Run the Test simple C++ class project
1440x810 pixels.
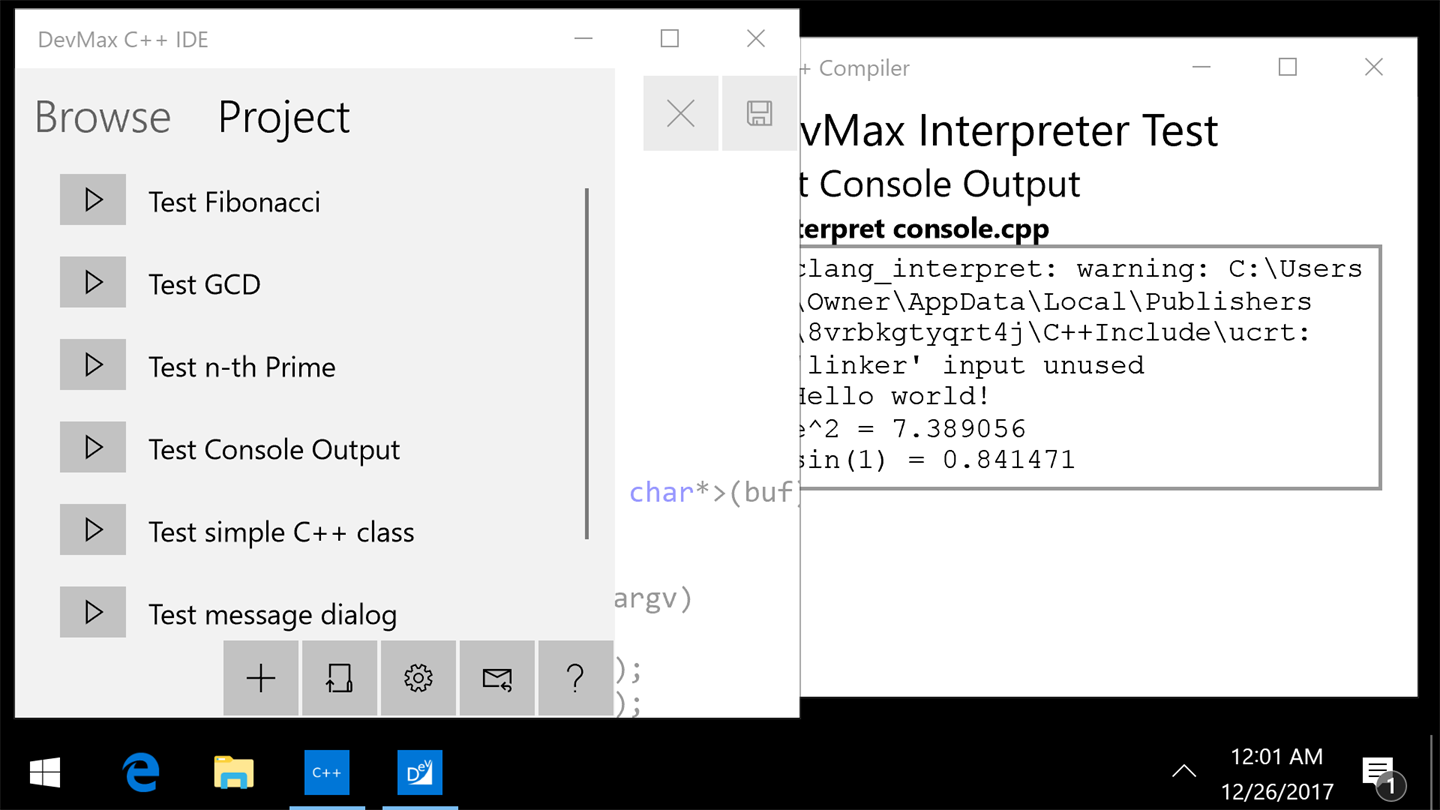(93, 530)
